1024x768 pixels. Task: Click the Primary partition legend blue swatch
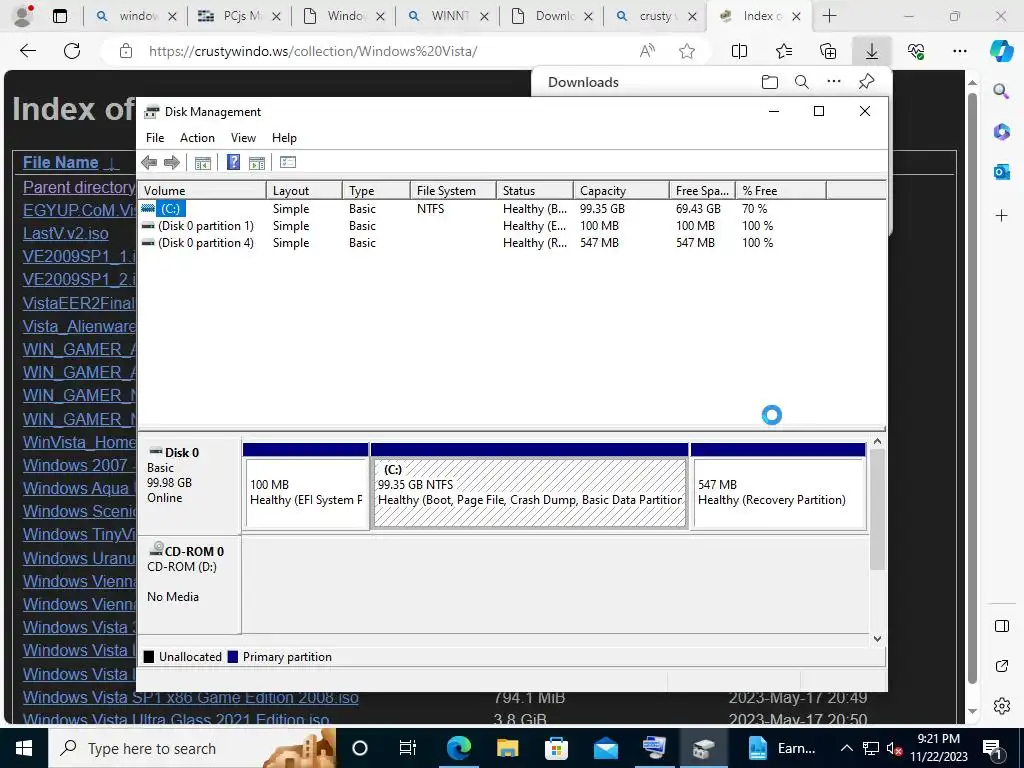[x=232, y=657]
